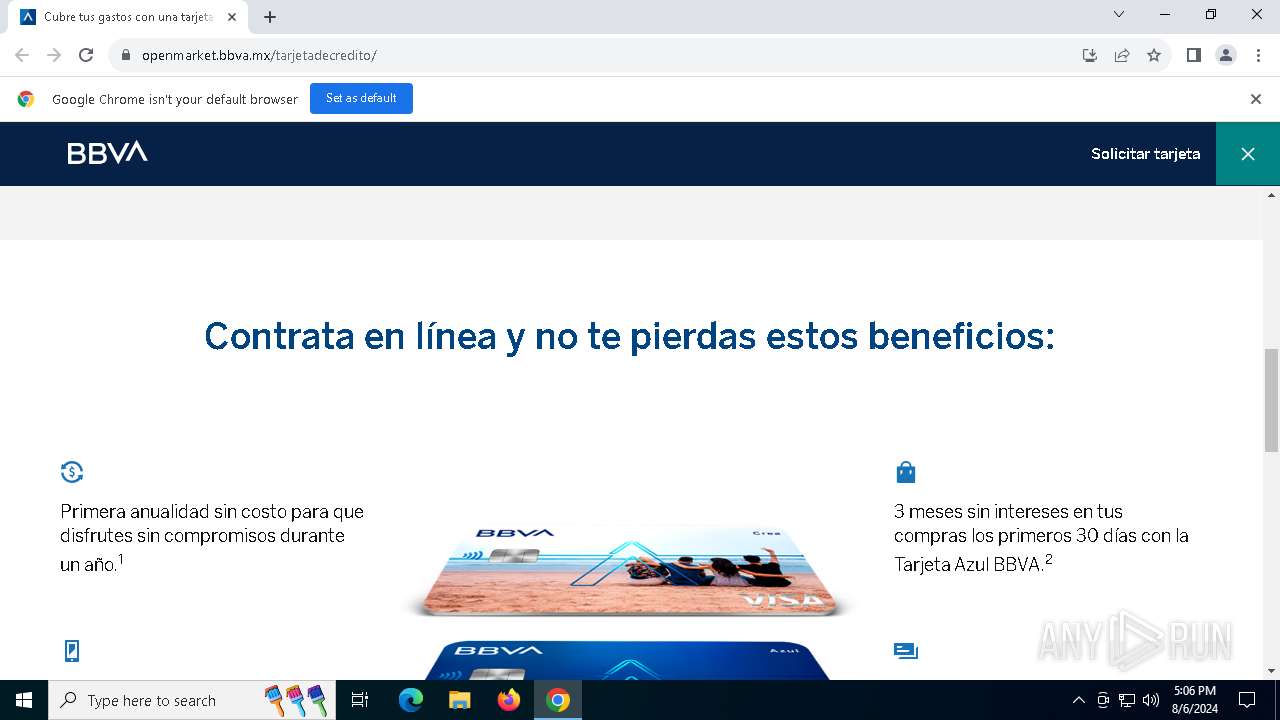Click the taskbar search box
Image resolution: width=1280 pixels, height=720 pixels.
tap(194, 700)
